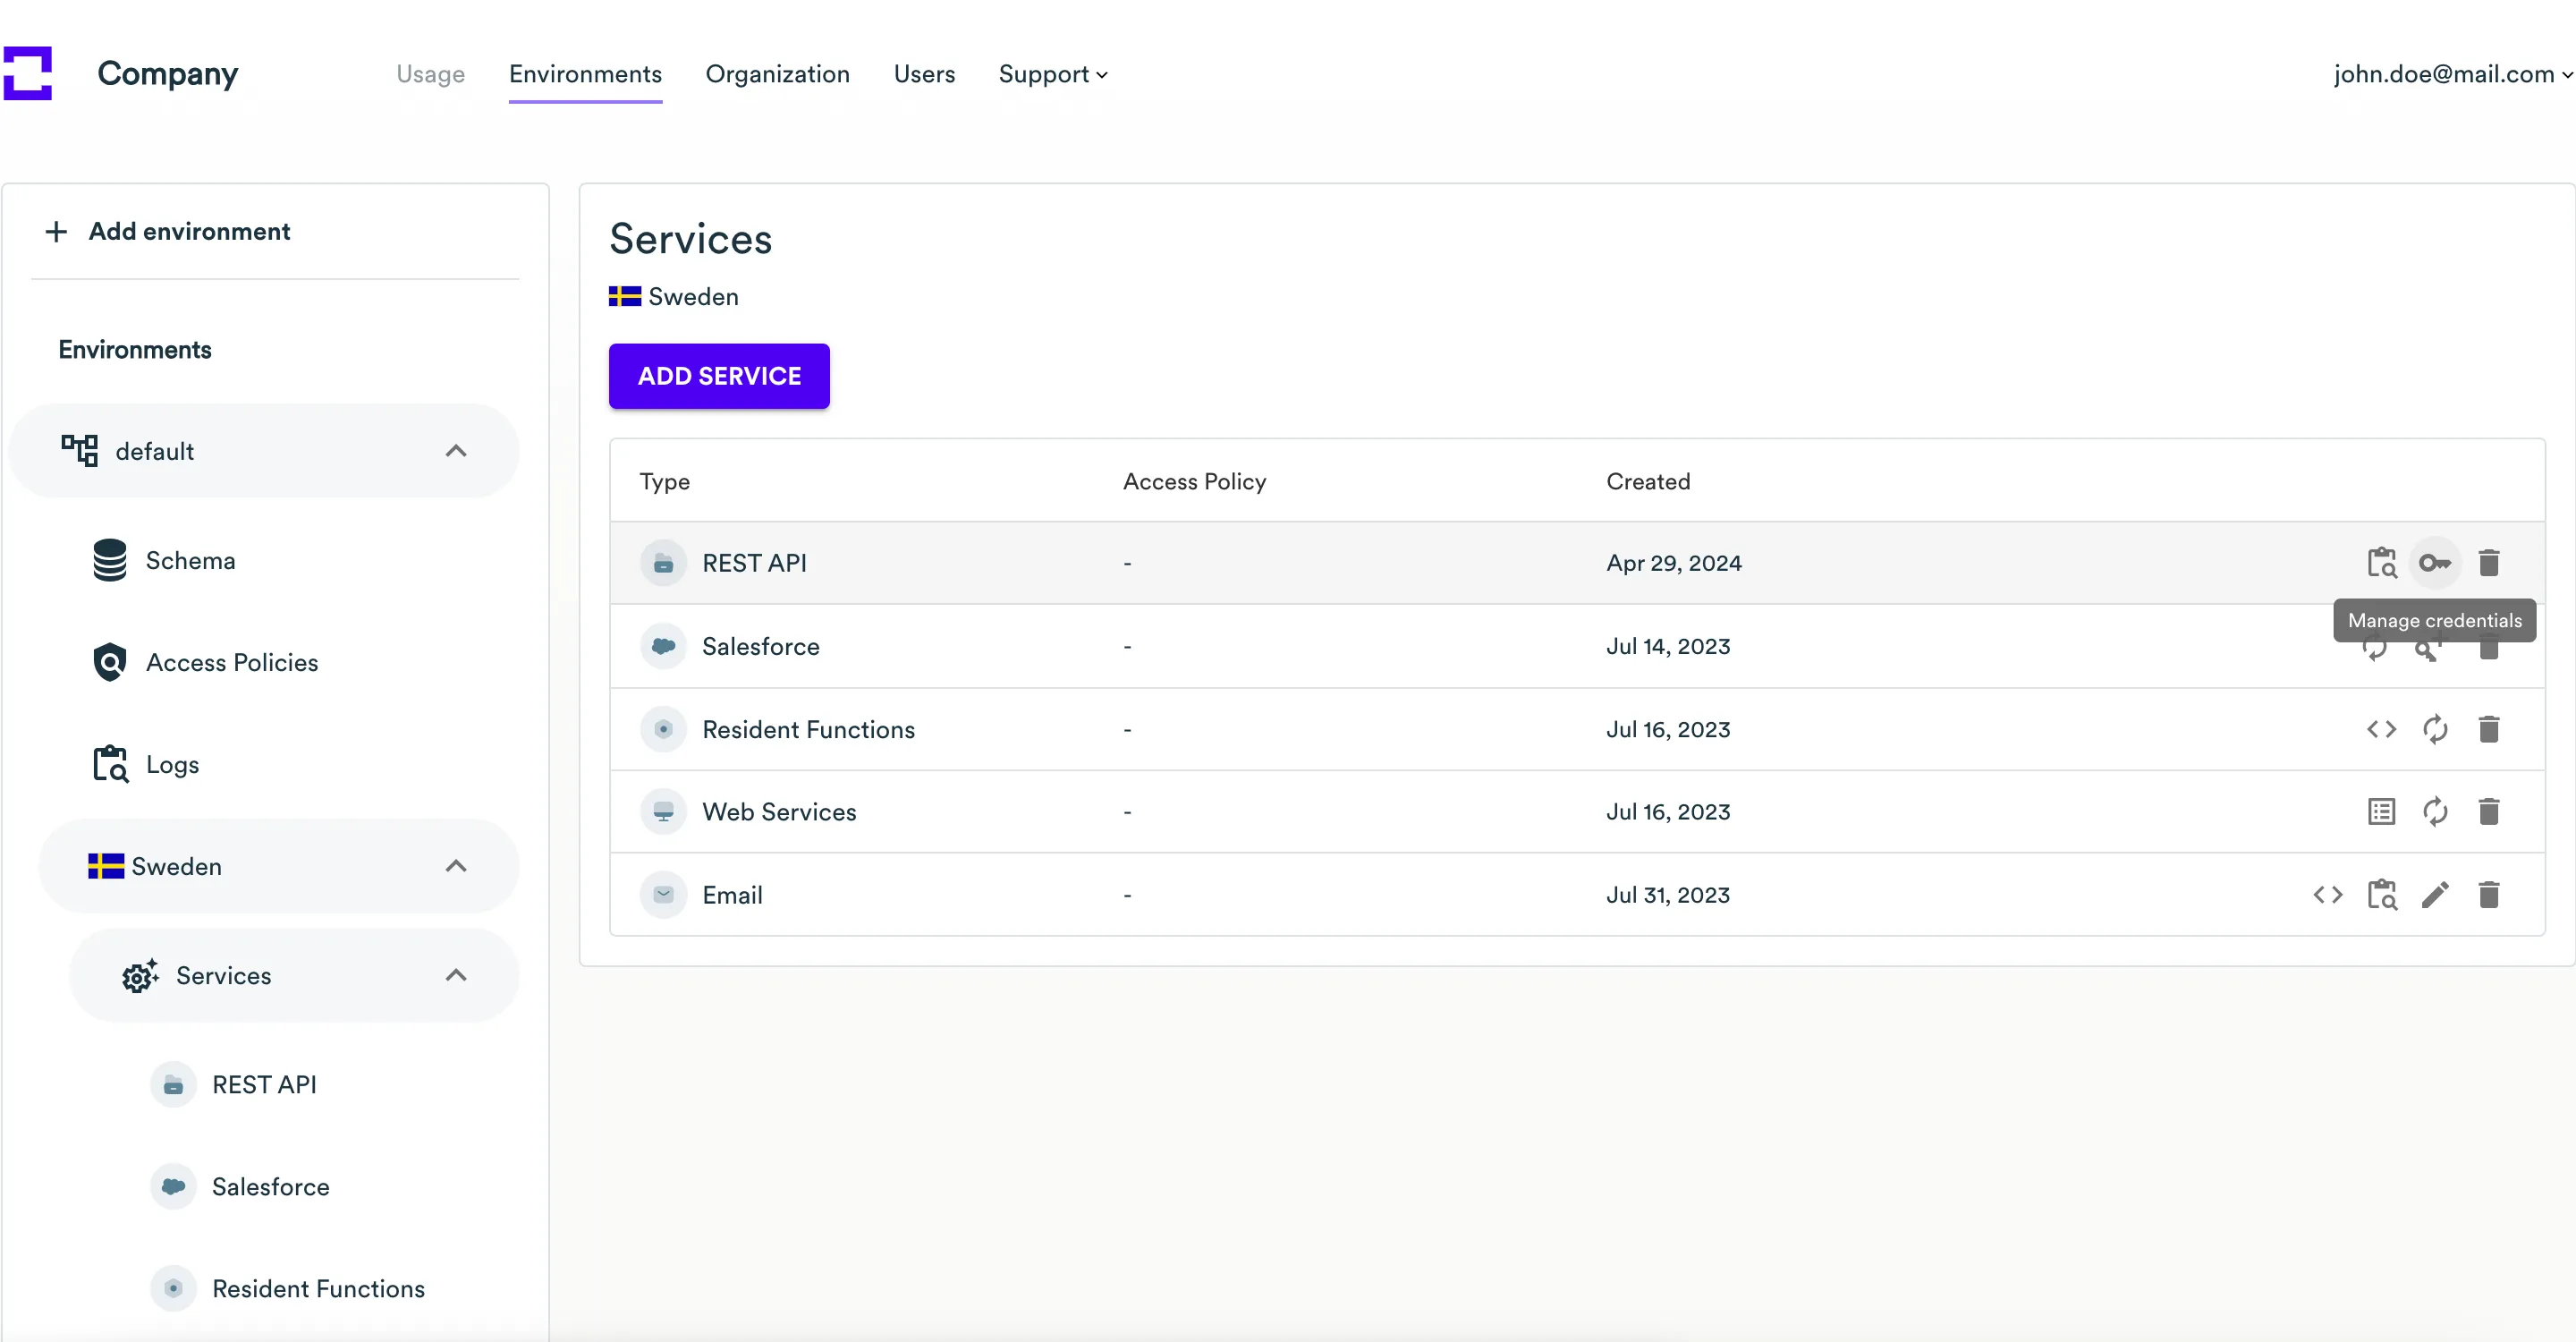Collapse the default environment chevron
The height and width of the screenshot is (1342, 2576).
pyautogui.click(x=456, y=451)
